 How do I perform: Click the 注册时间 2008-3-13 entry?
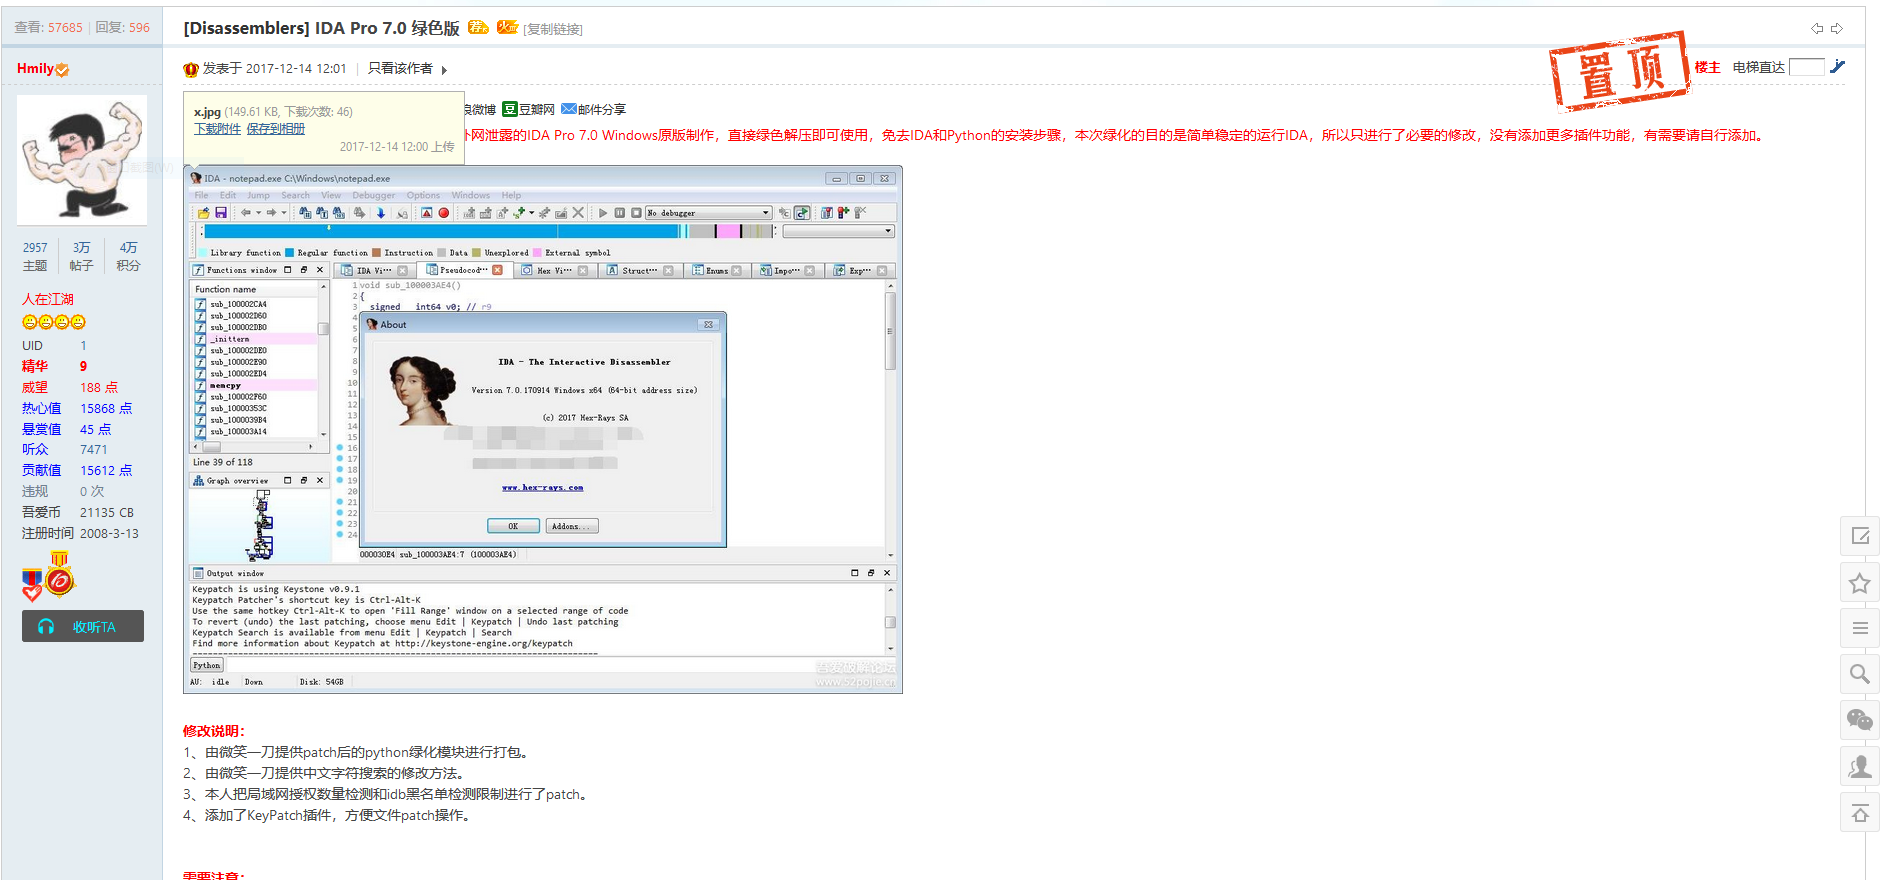[80, 533]
